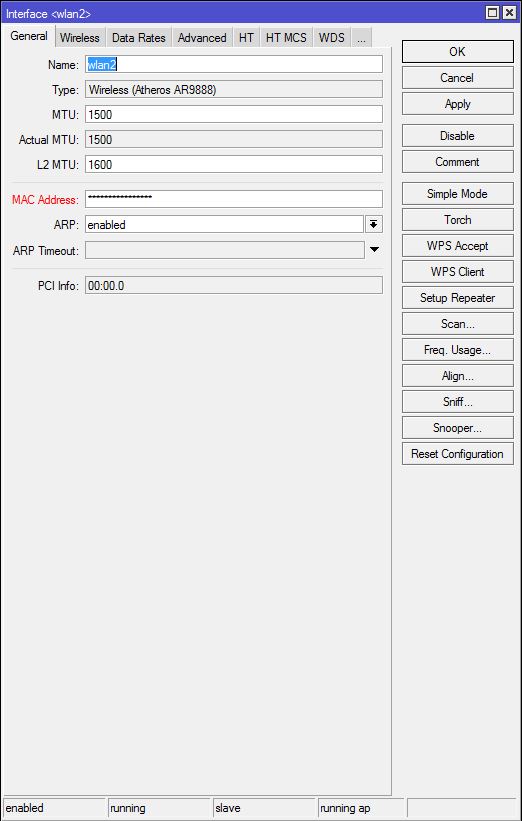
Task: Disable the wlan2 interface
Action: click(457, 136)
